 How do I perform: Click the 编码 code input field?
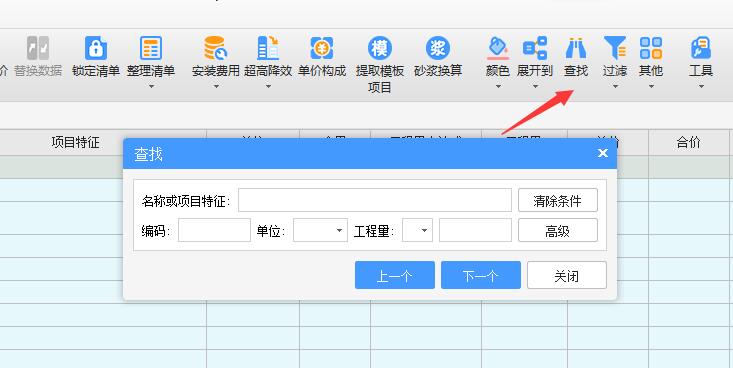[x=214, y=230]
